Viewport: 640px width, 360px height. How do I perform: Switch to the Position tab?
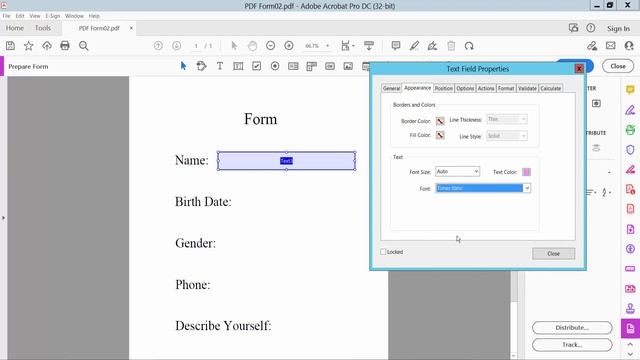point(444,88)
